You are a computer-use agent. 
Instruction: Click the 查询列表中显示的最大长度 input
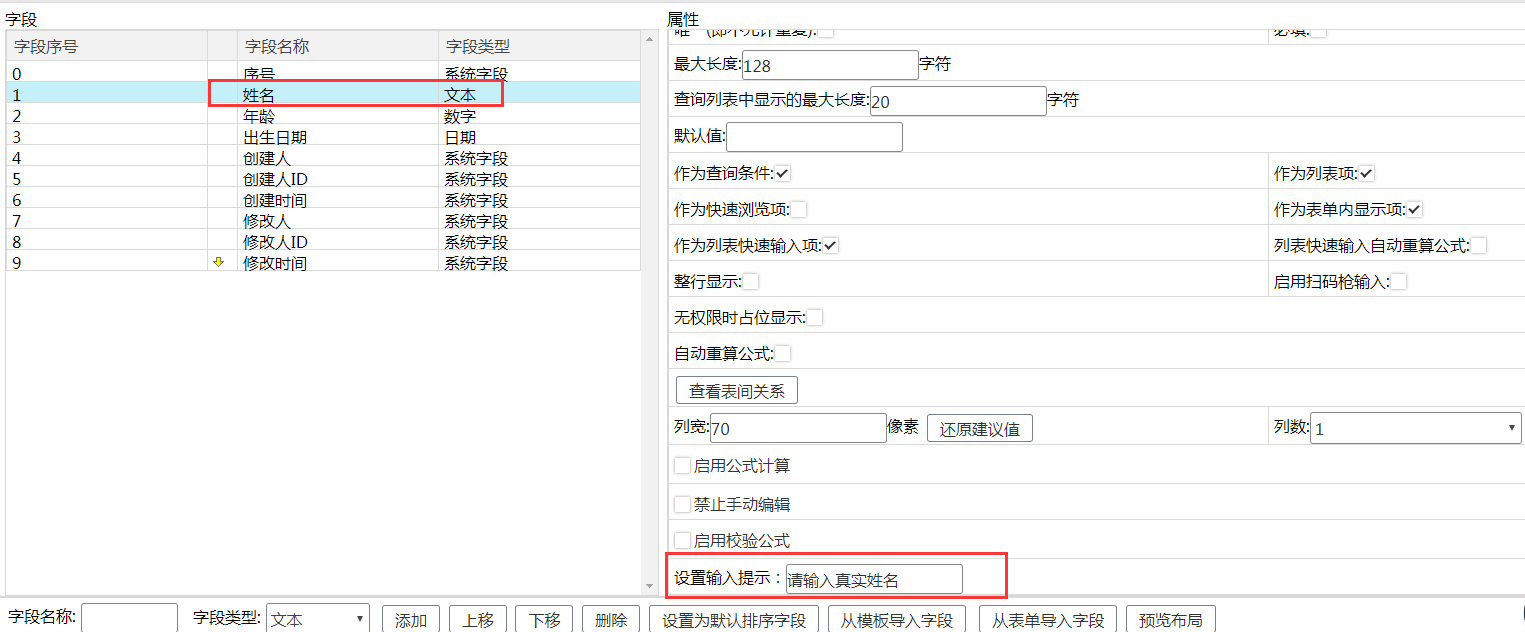pos(958,101)
